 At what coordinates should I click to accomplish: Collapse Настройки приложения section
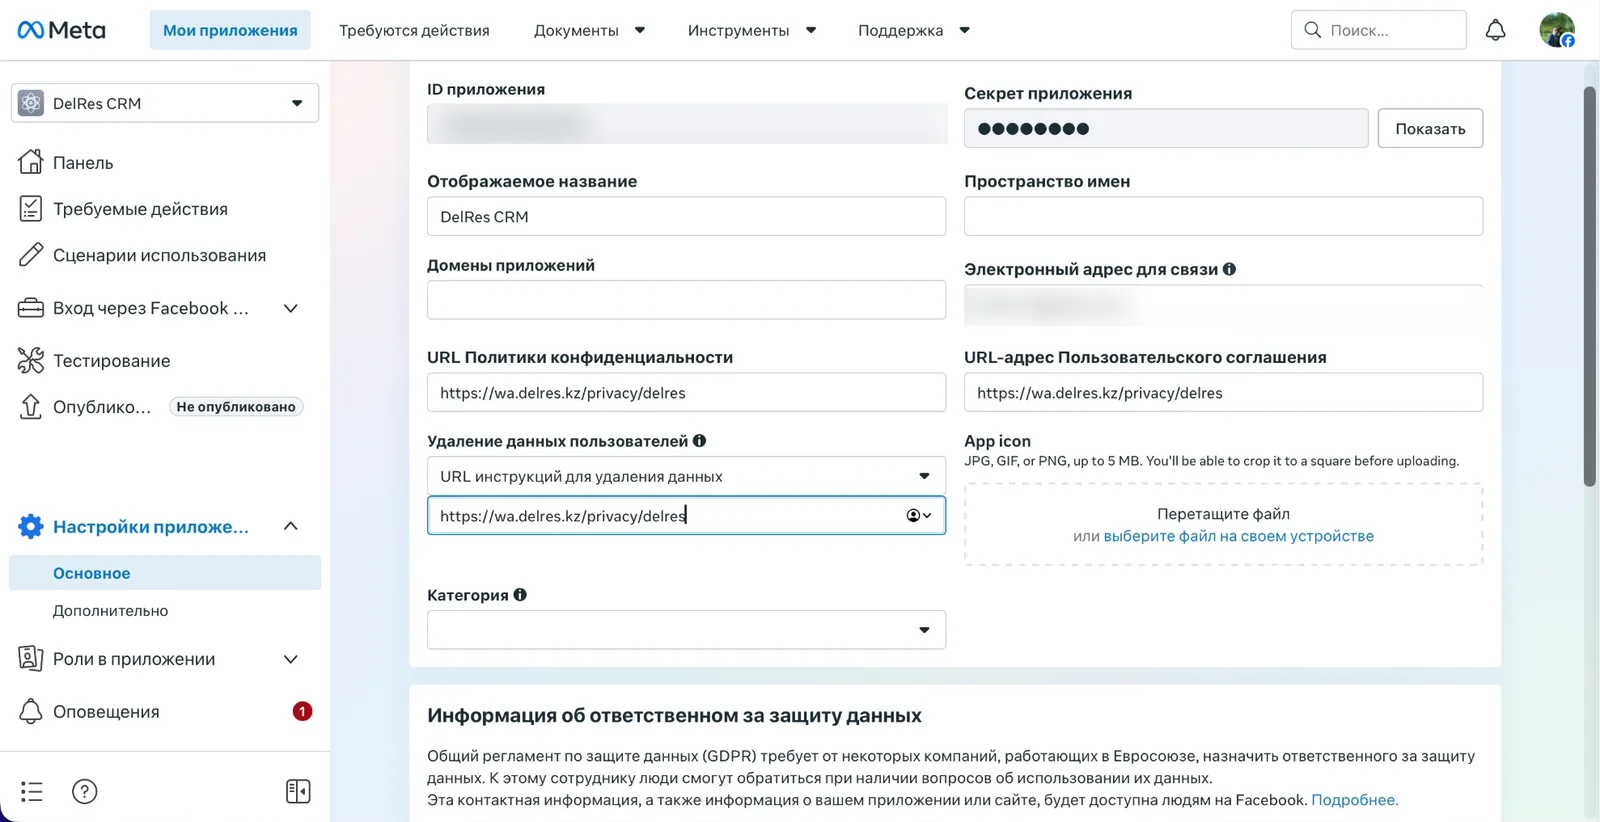(291, 526)
